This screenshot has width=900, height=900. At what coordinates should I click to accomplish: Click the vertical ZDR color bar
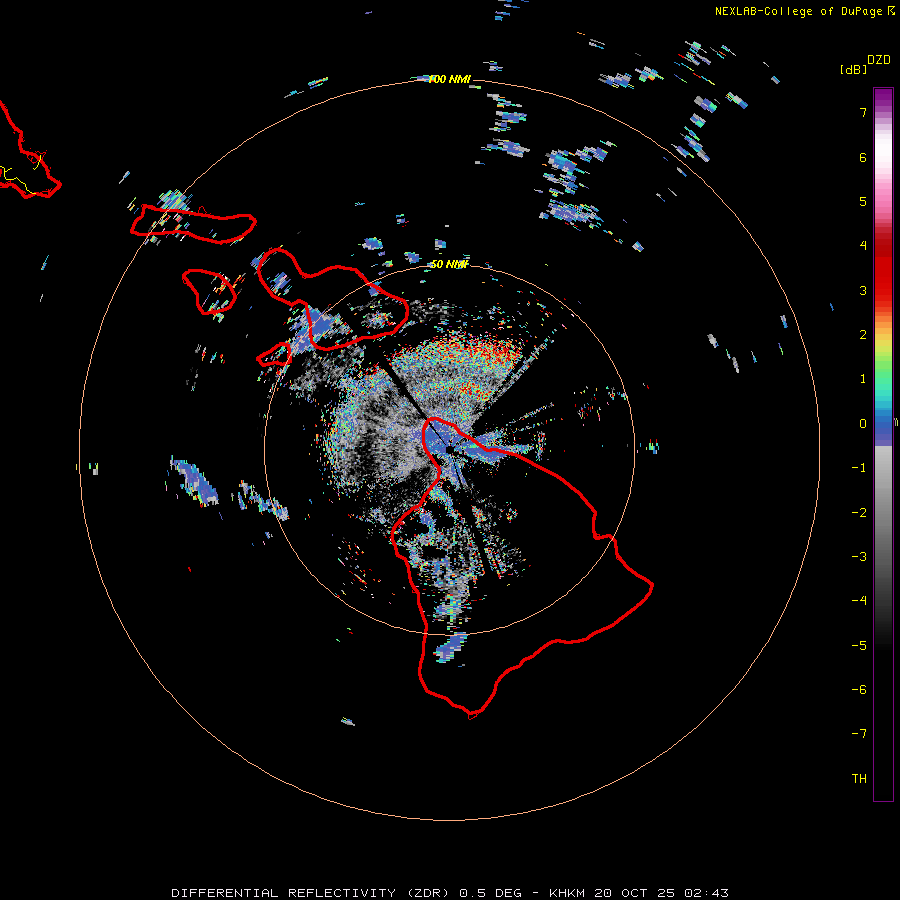pyautogui.click(x=883, y=444)
